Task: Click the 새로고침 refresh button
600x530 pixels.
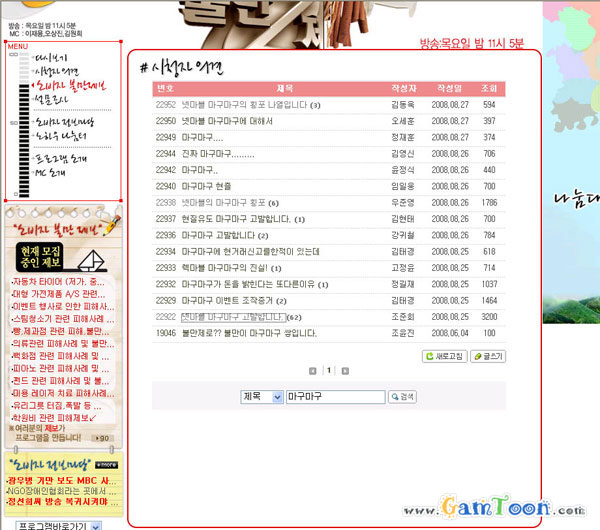Action: click(x=444, y=355)
